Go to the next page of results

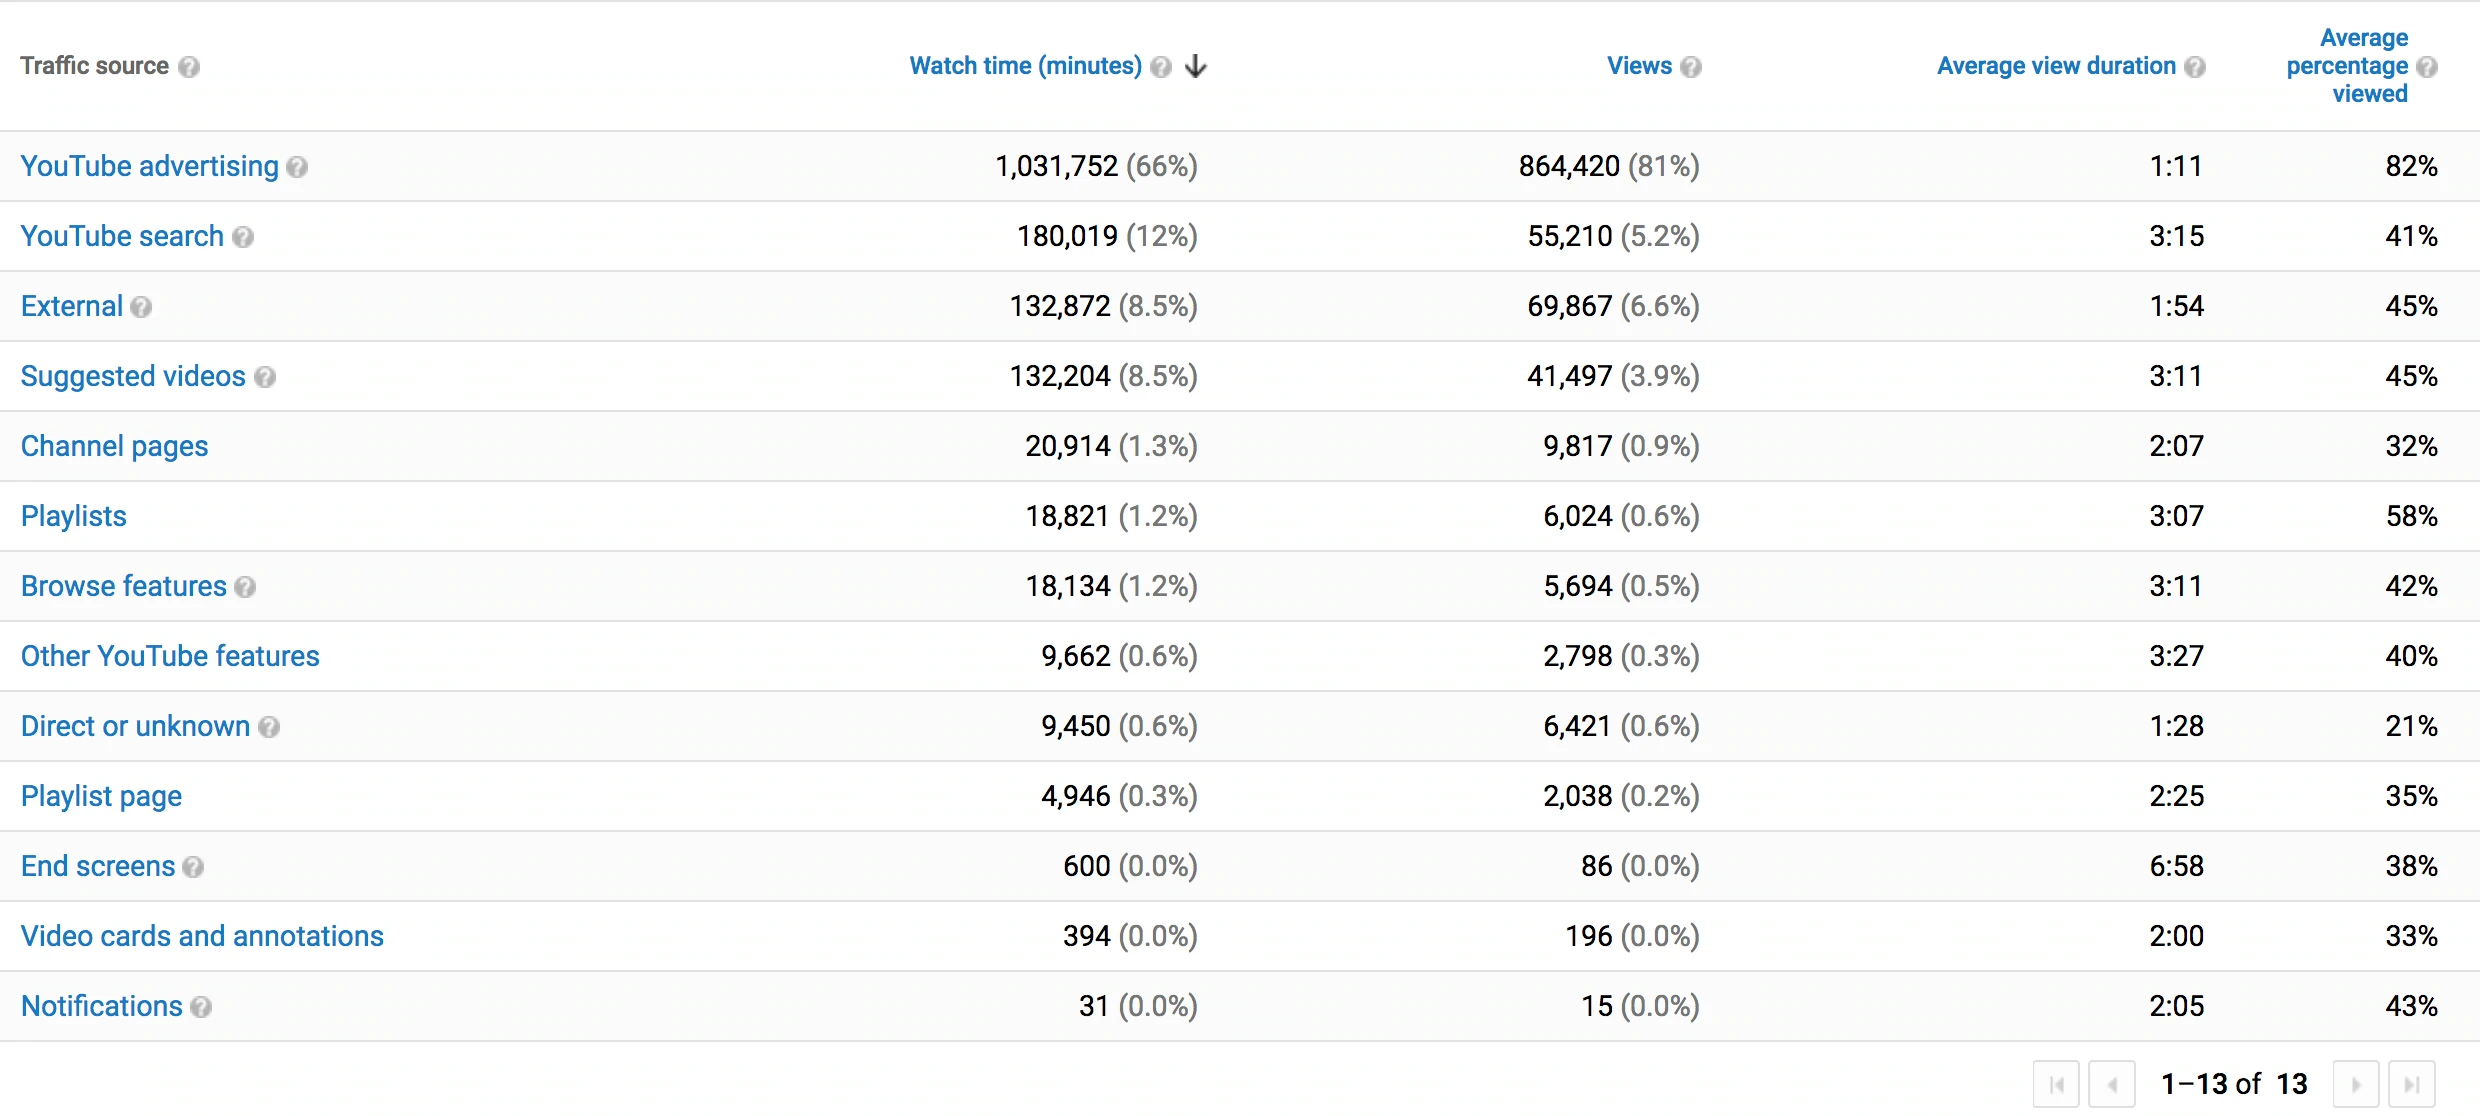point(2355,1084)
